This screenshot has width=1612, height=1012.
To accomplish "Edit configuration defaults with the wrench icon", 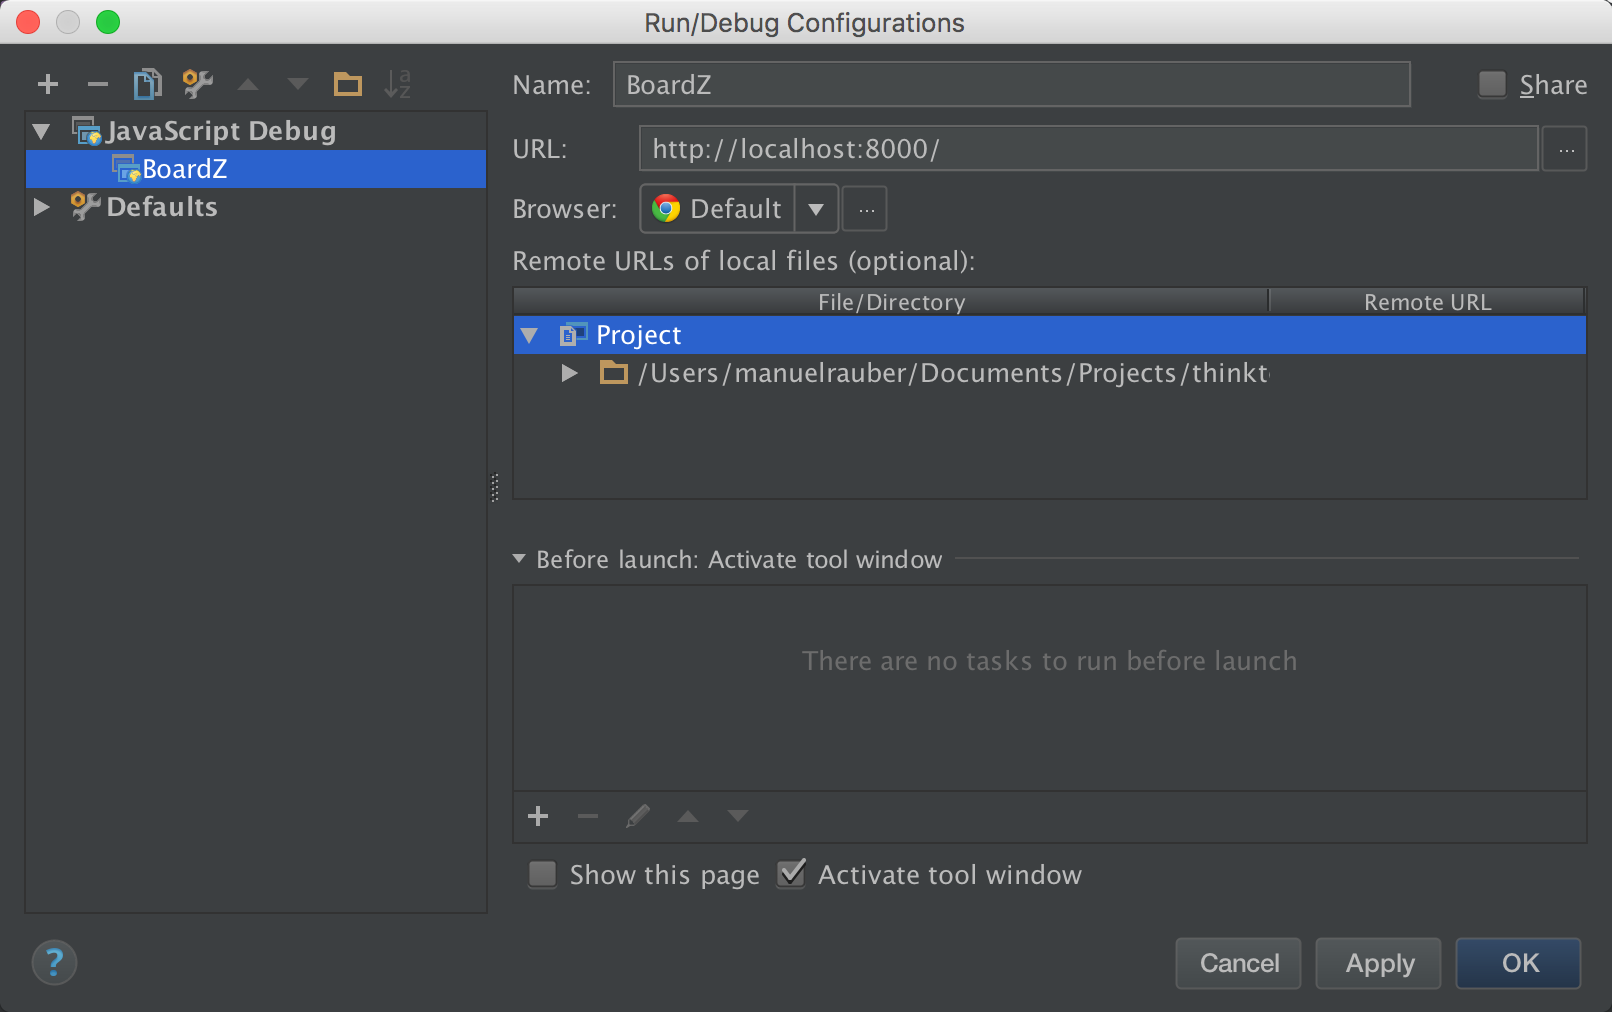I will (197, 84).
